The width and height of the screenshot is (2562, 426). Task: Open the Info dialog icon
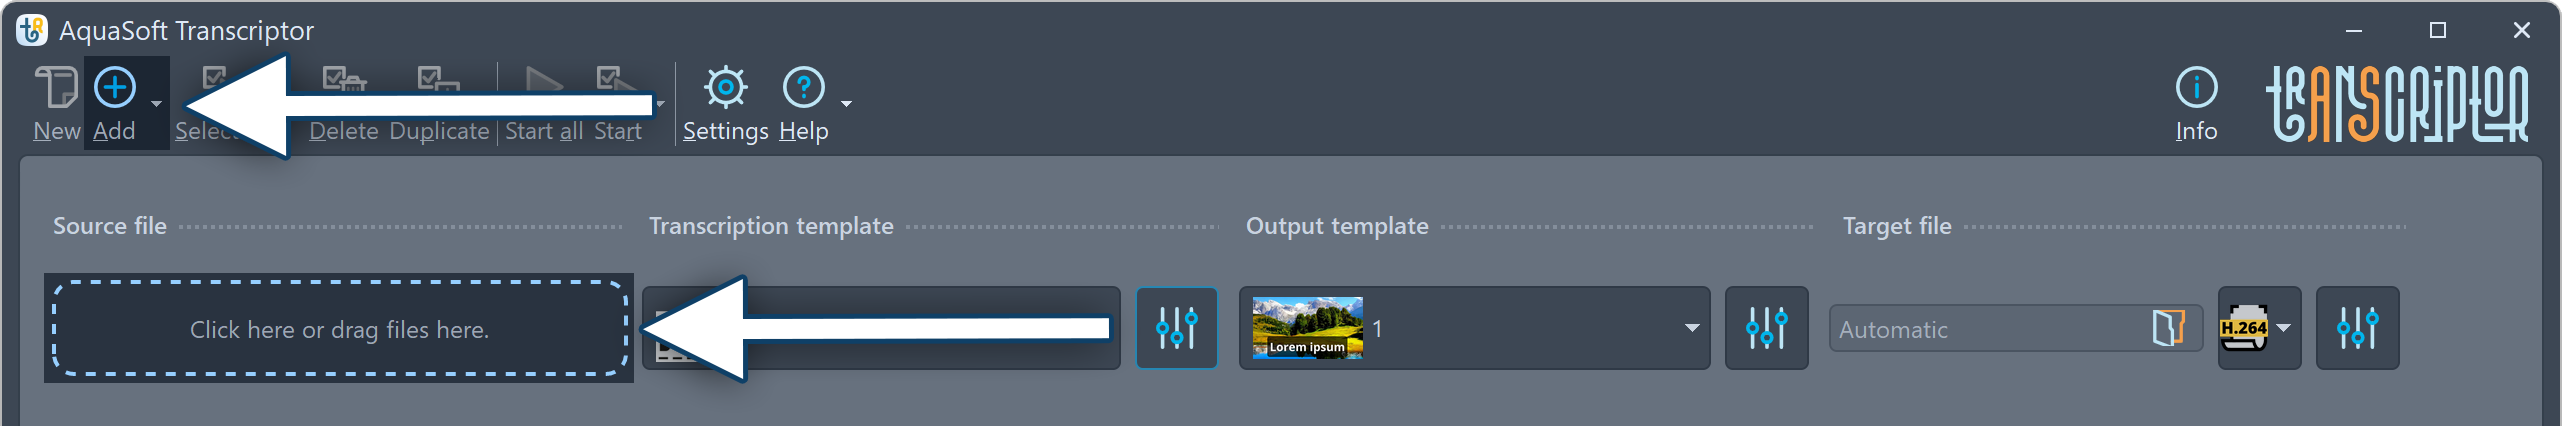[x=2196, y=89]
